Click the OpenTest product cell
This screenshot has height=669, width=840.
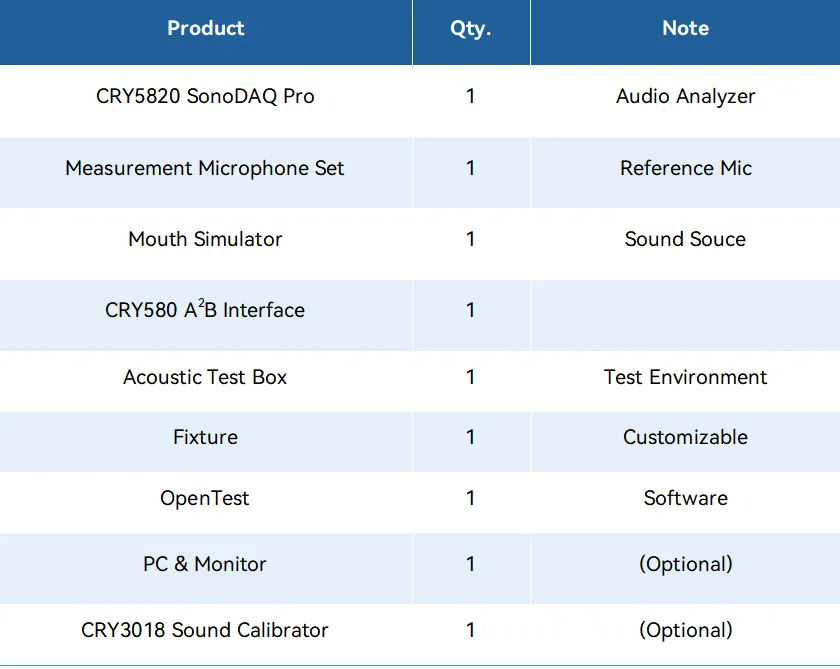pyautogui.click(x=205, y=498)
